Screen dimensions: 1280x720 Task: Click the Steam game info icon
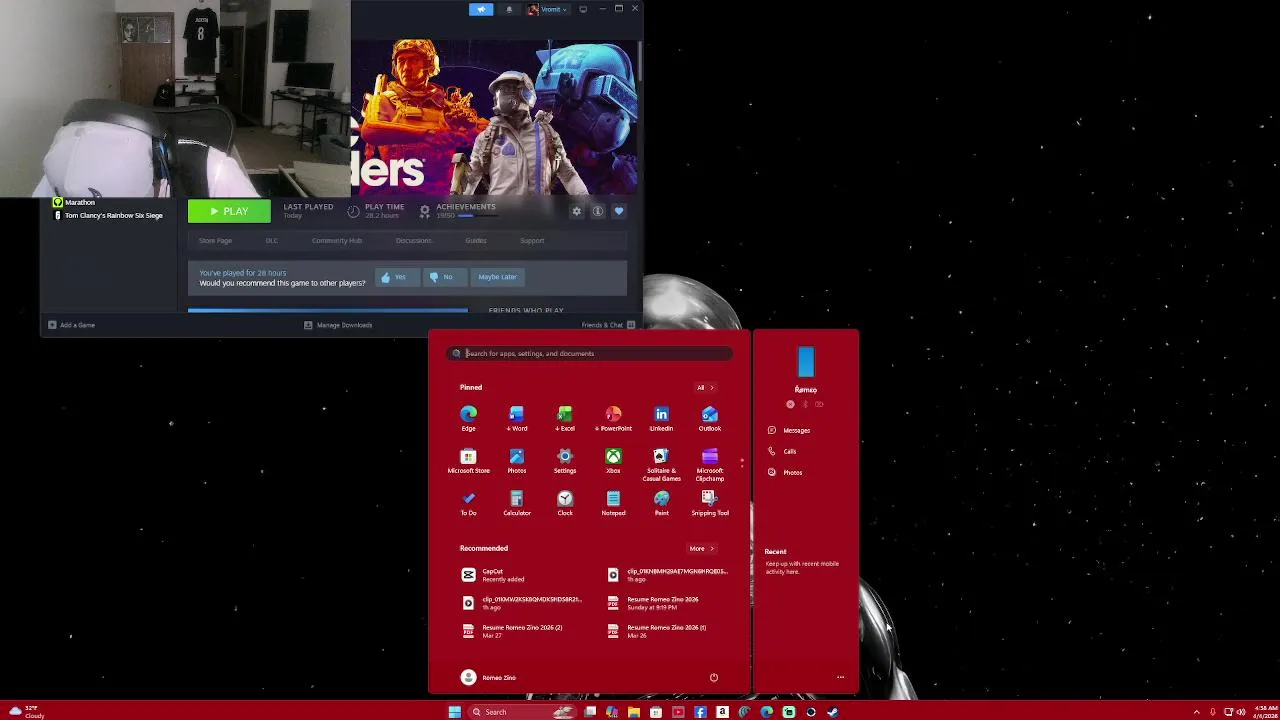click(598, 211)
